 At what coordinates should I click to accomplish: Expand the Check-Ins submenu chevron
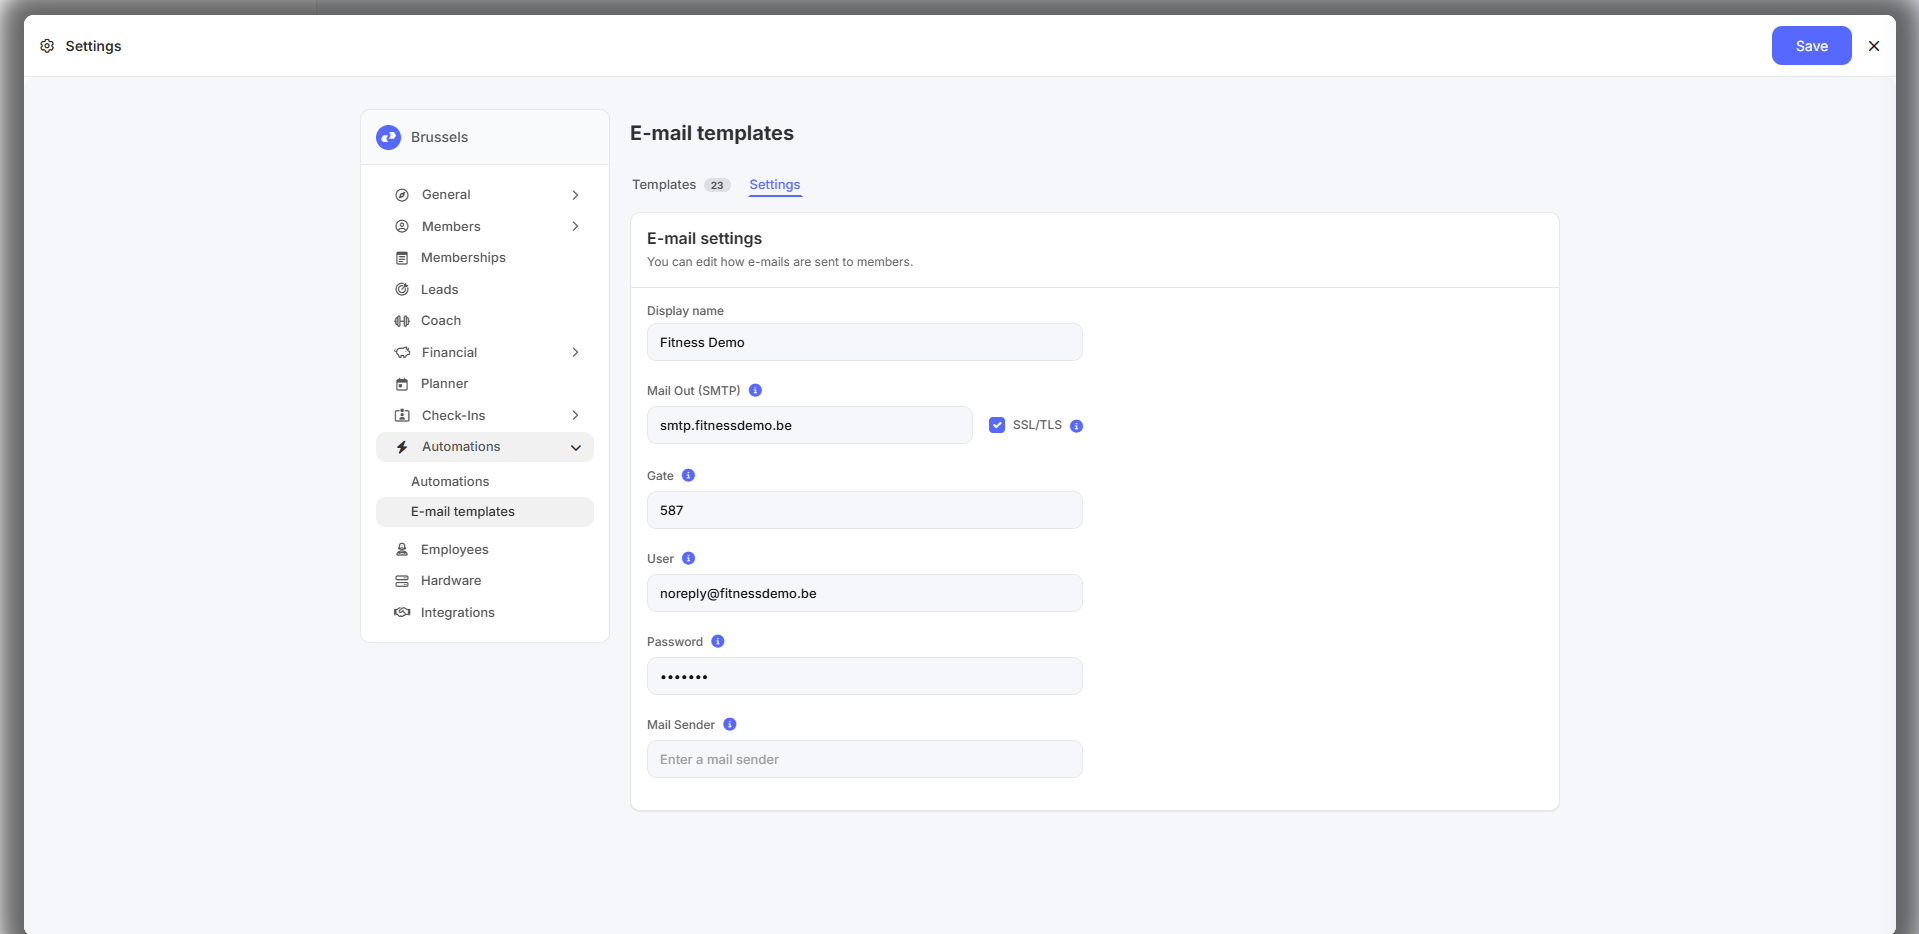click(x=575, y=416)
